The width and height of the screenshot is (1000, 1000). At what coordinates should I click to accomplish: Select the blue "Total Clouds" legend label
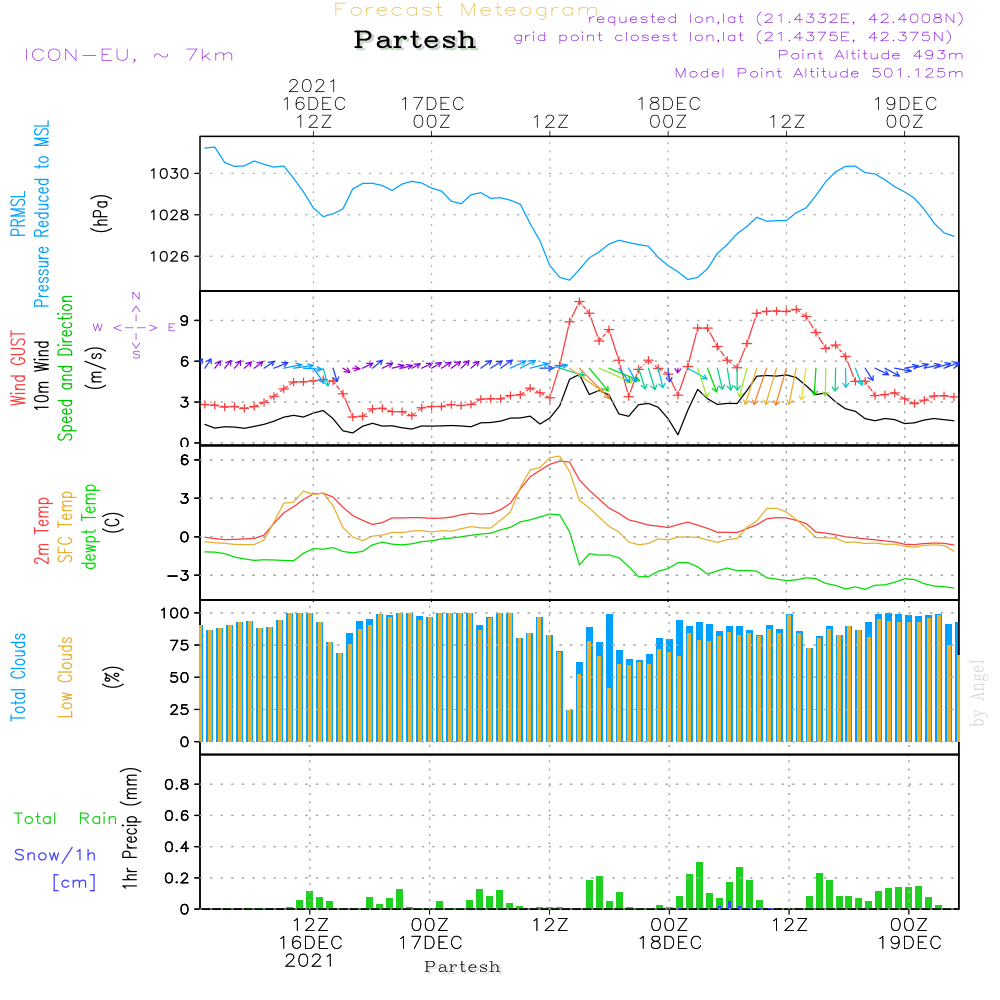[x=18, y=677]
